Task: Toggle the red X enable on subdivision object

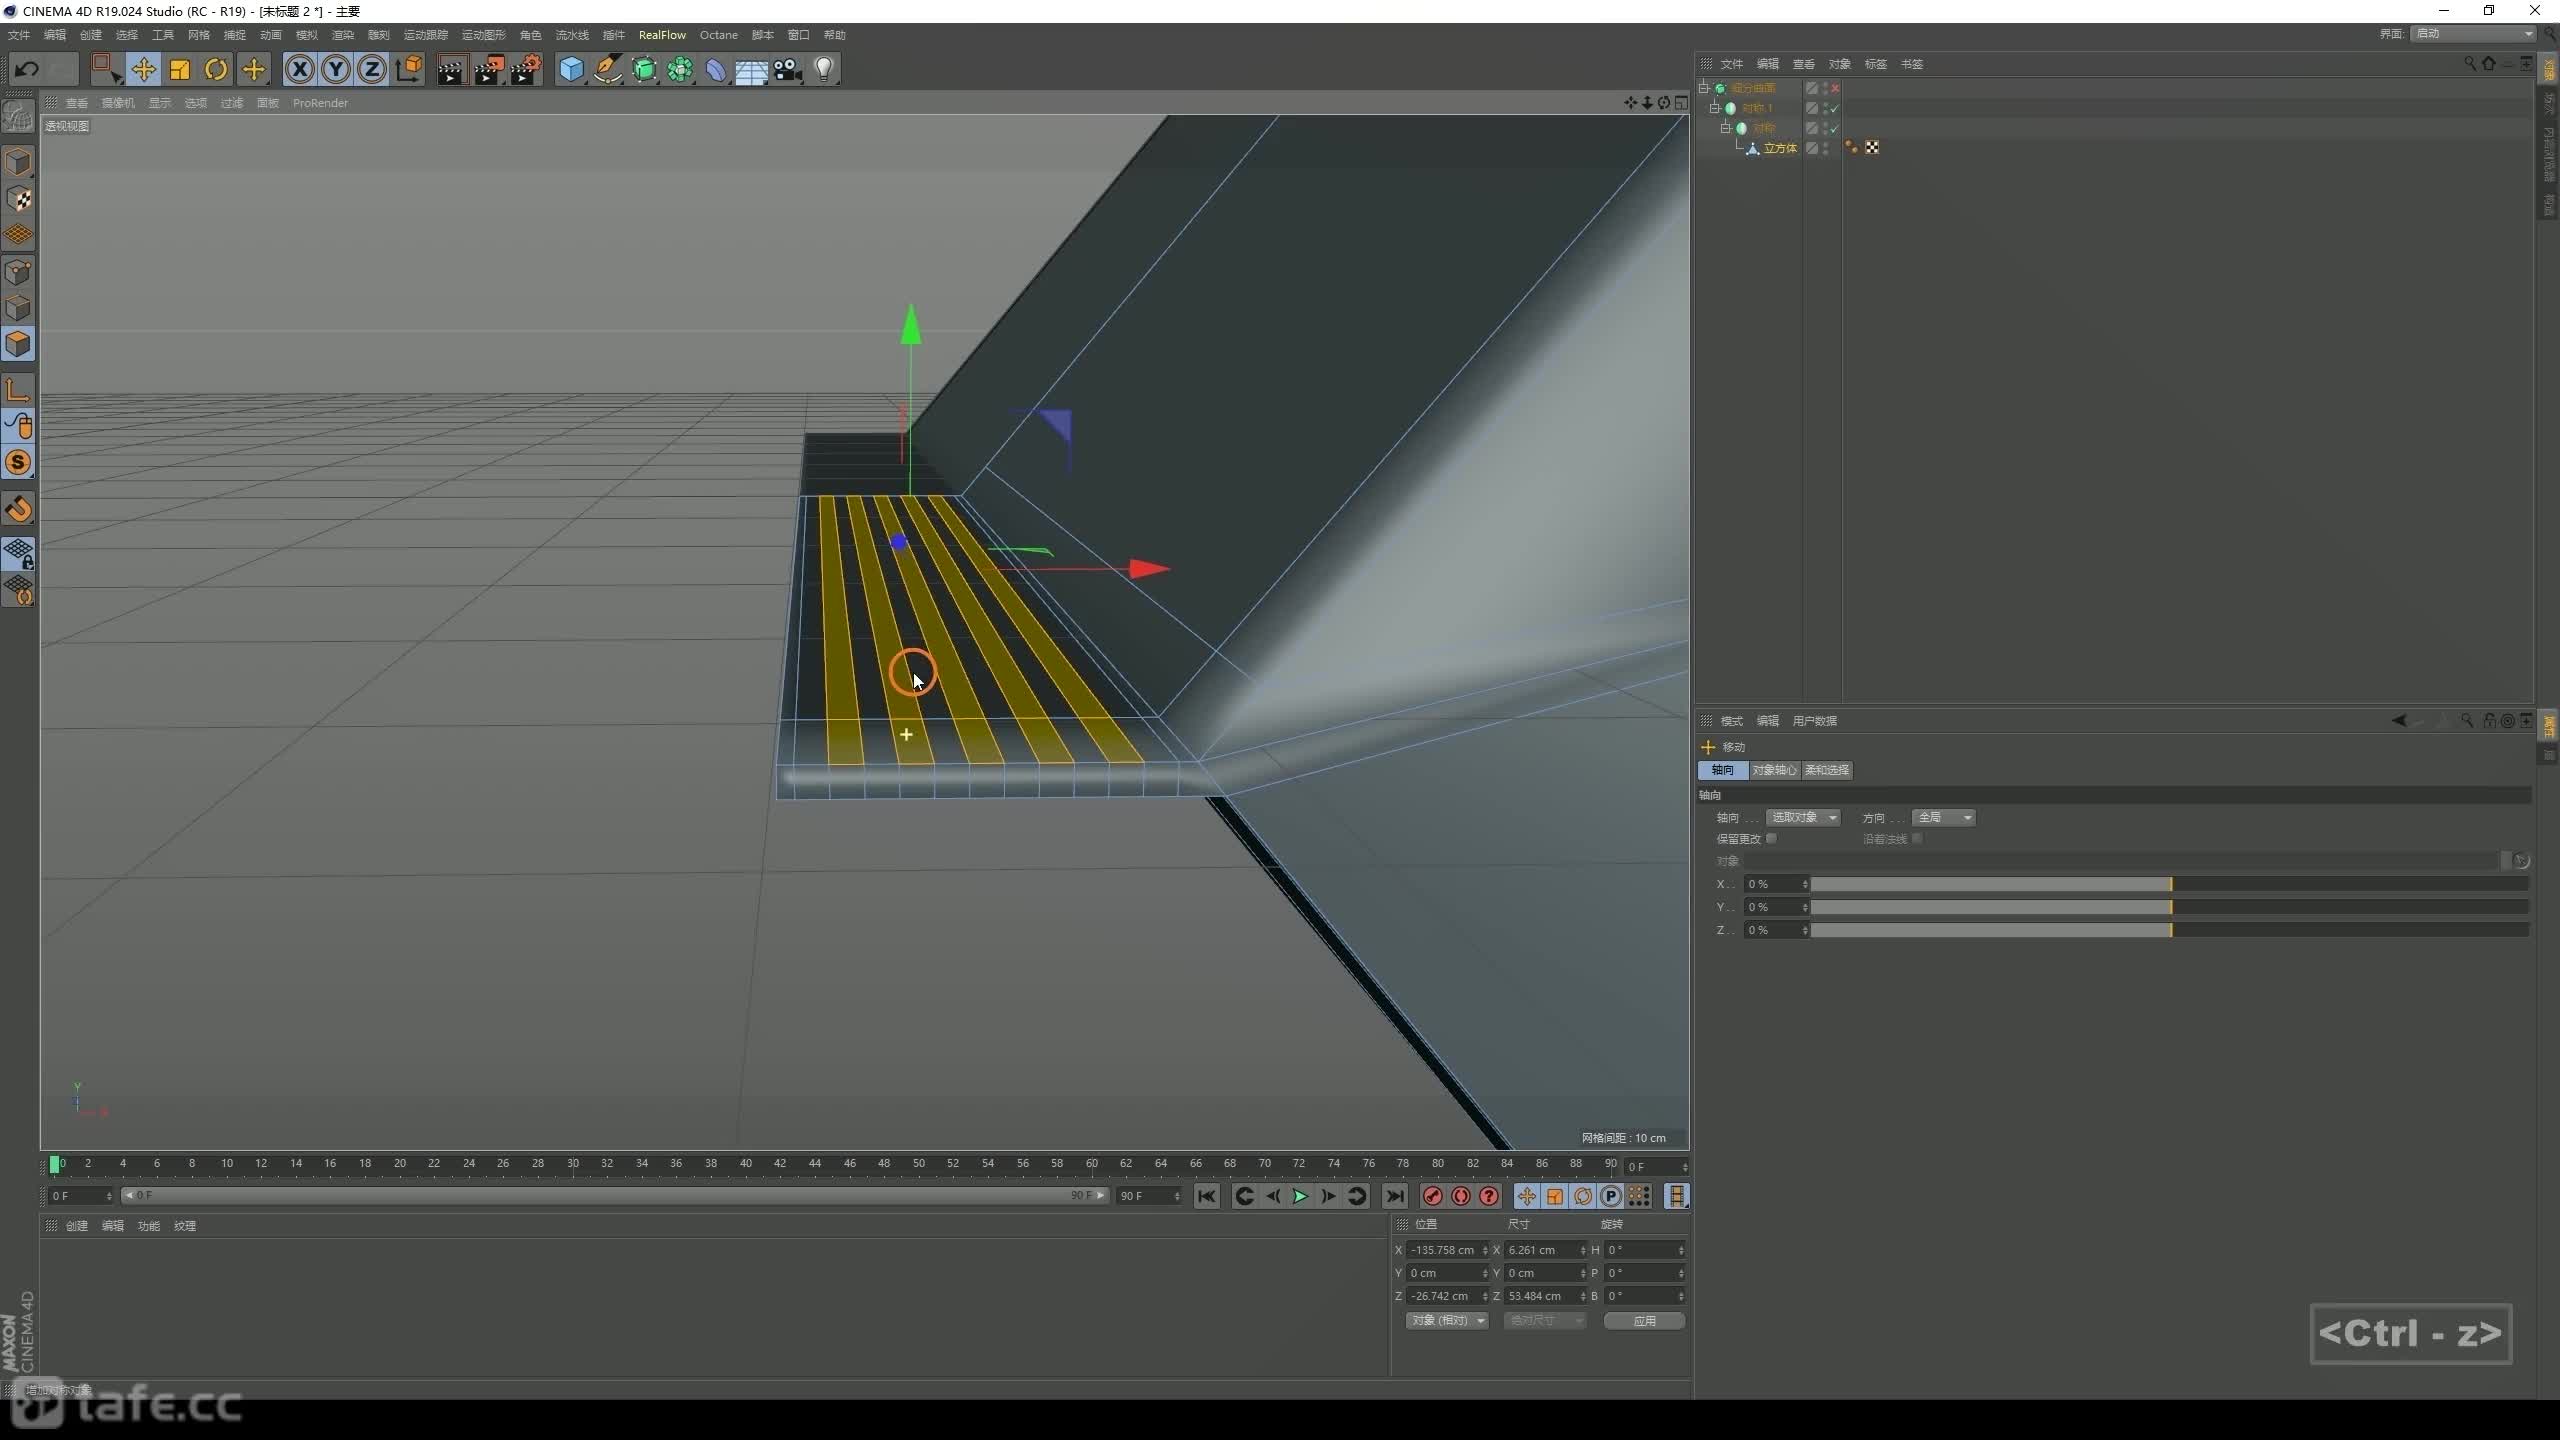Action: point(1835,88)
